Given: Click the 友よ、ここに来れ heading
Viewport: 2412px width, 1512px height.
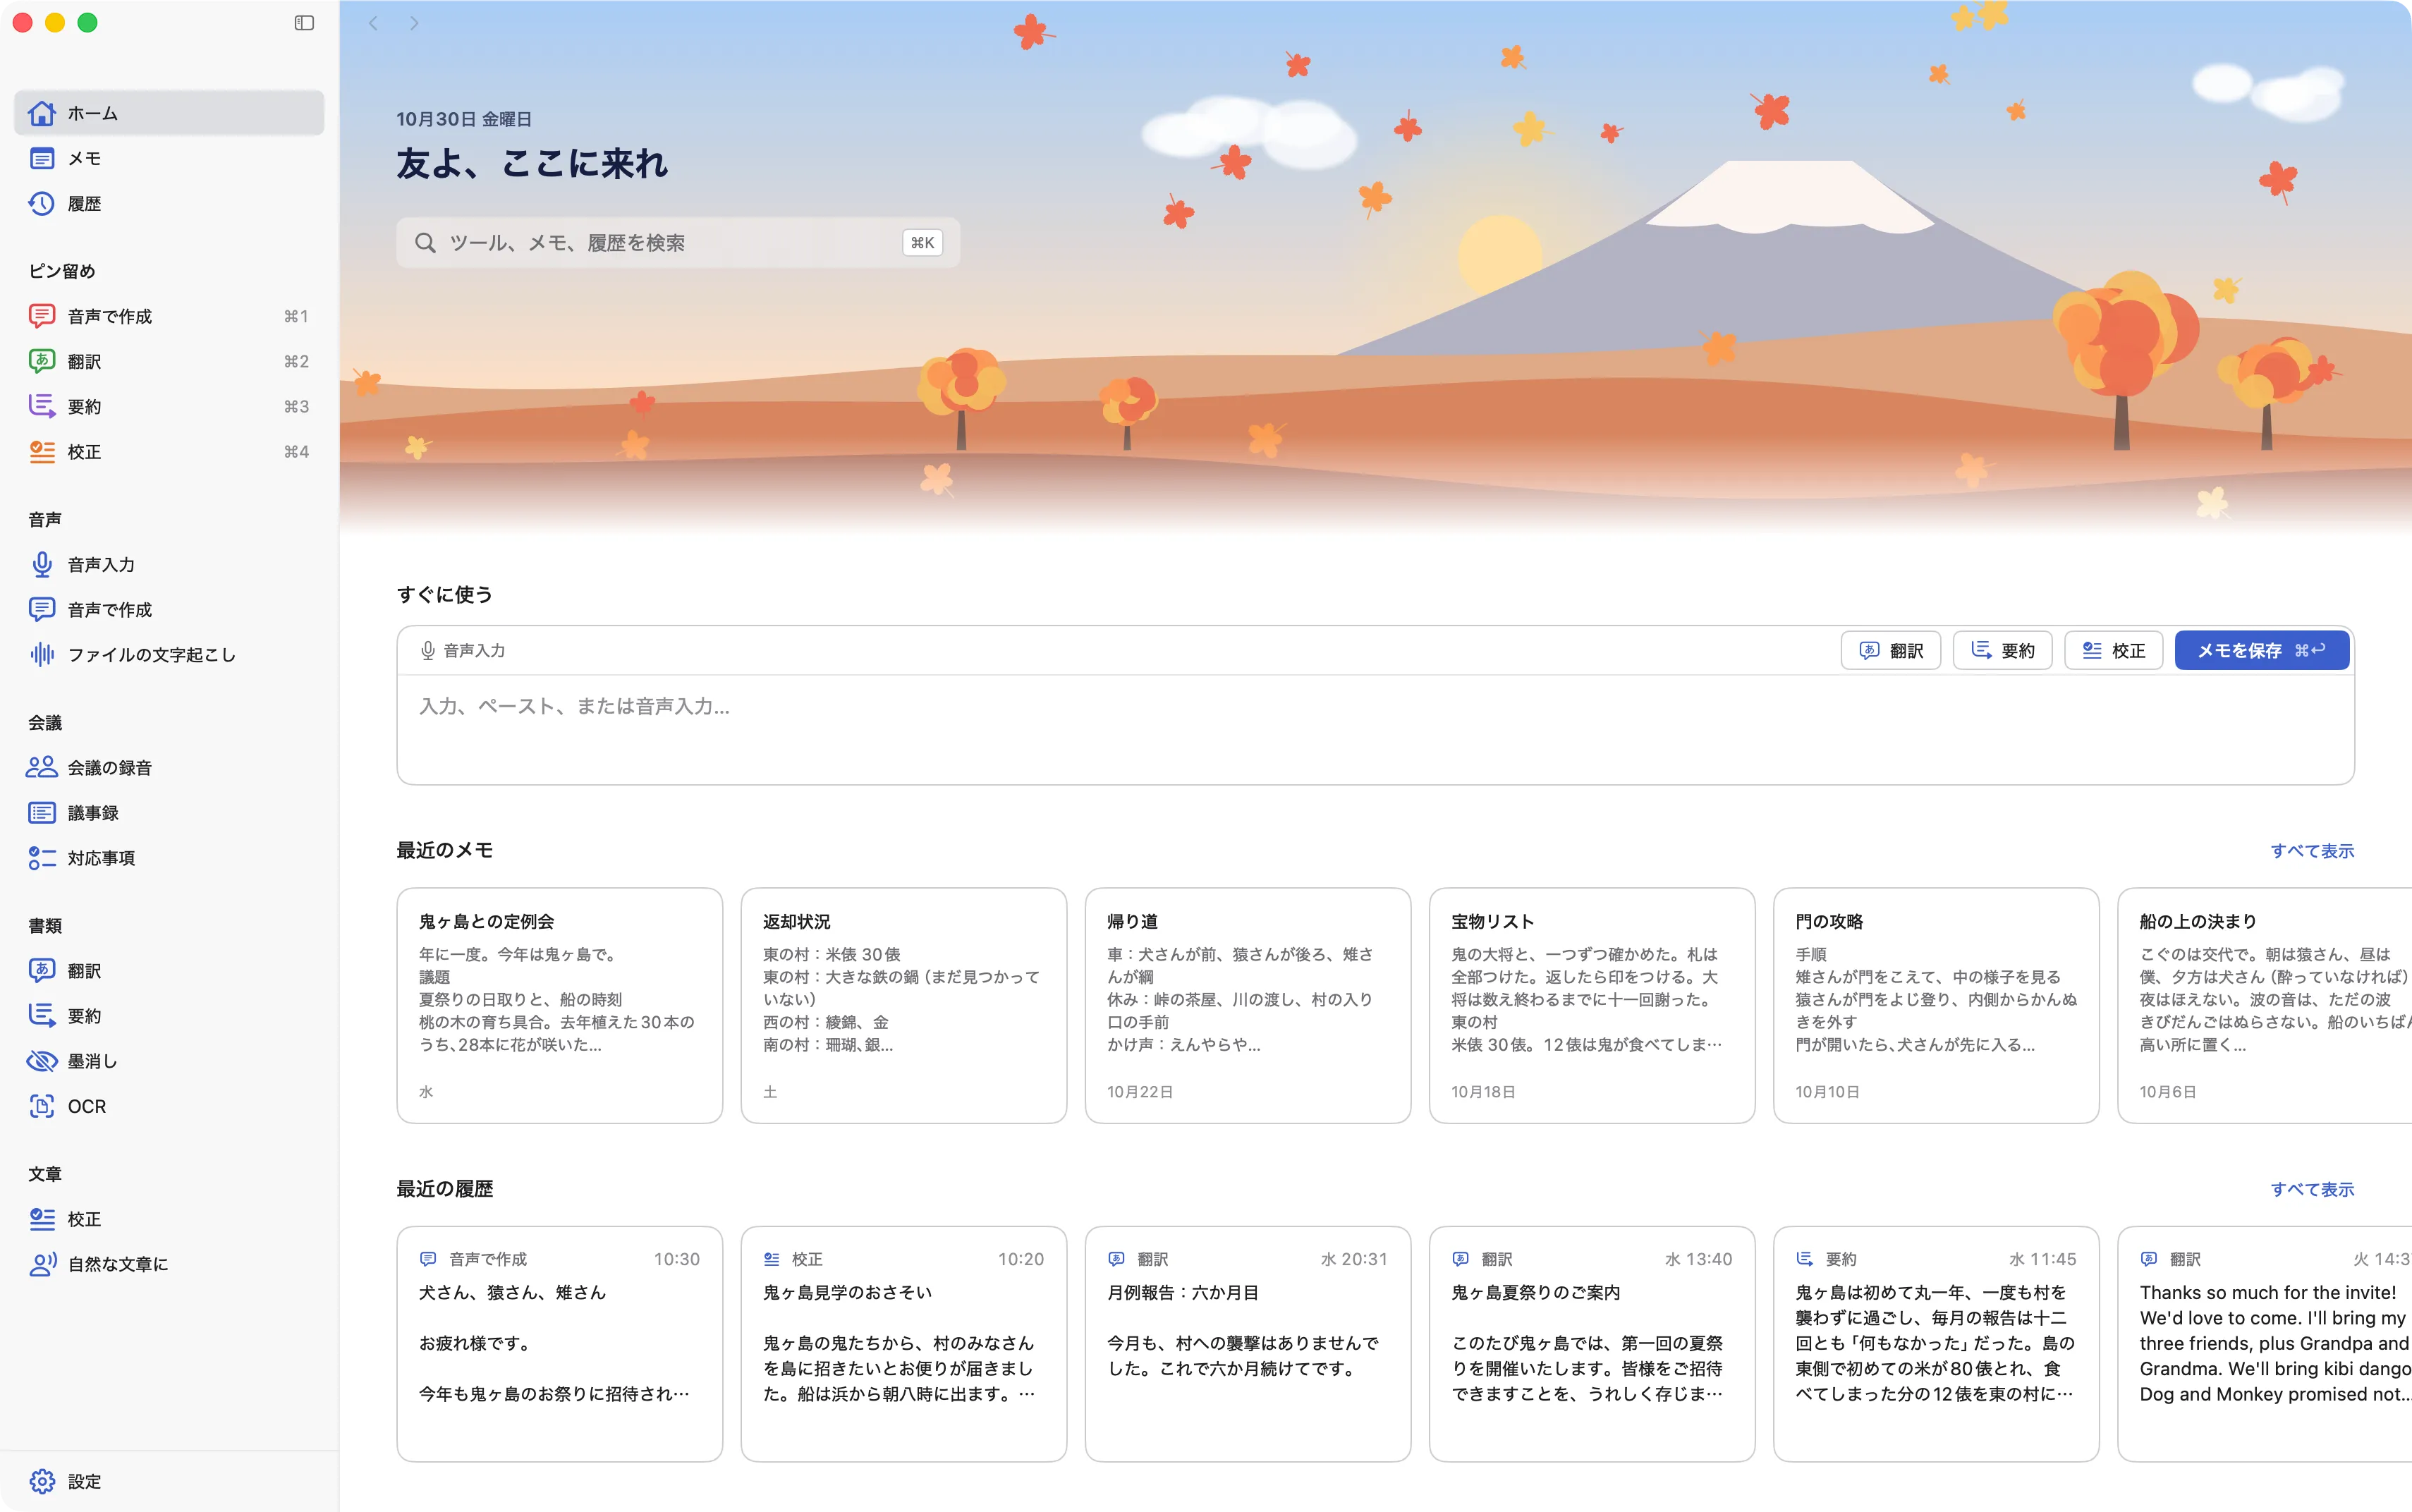Looking at the screenshot, I should pos(532,163).
